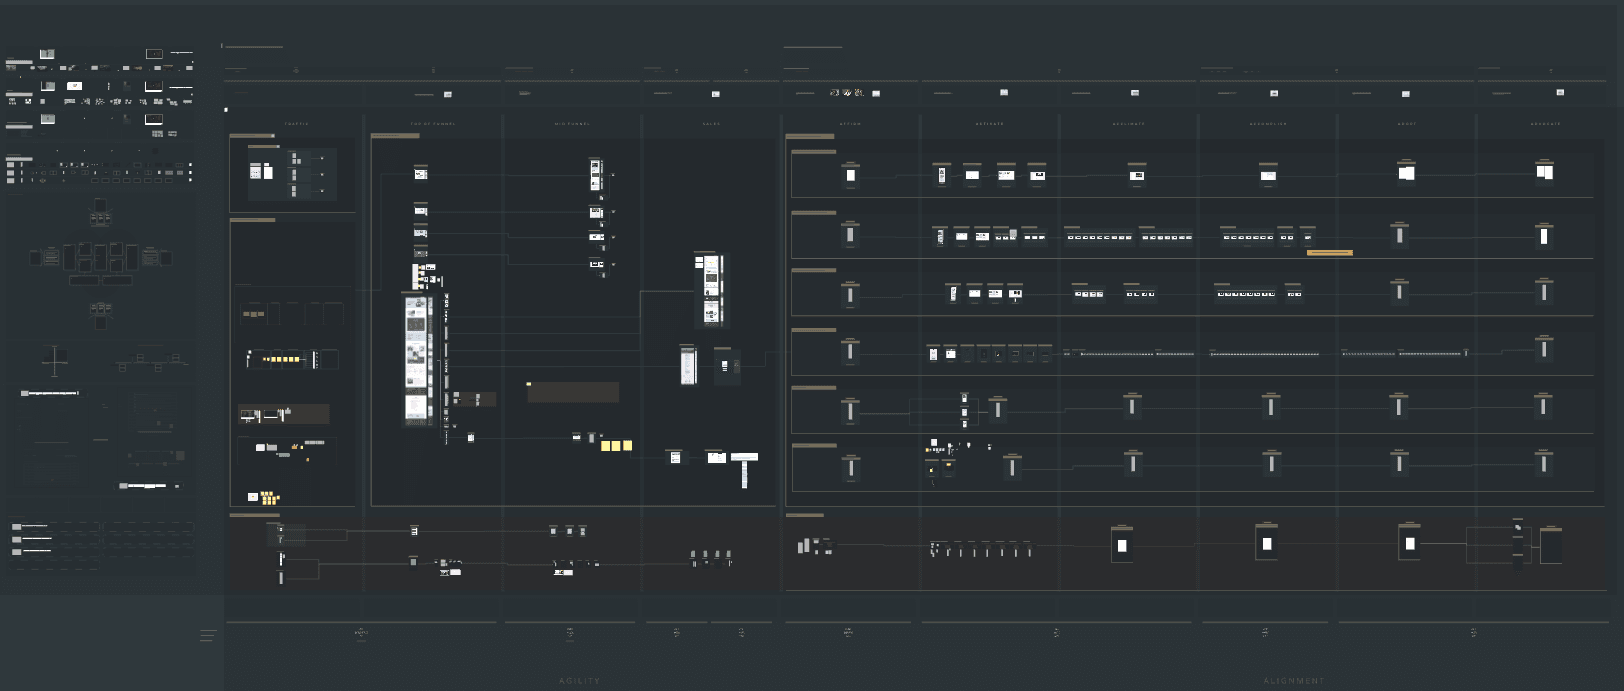This screenshot has width=1624, height=691.
Task: Select the TOP OF FUNNEL column heading
Action: point(433,124)
